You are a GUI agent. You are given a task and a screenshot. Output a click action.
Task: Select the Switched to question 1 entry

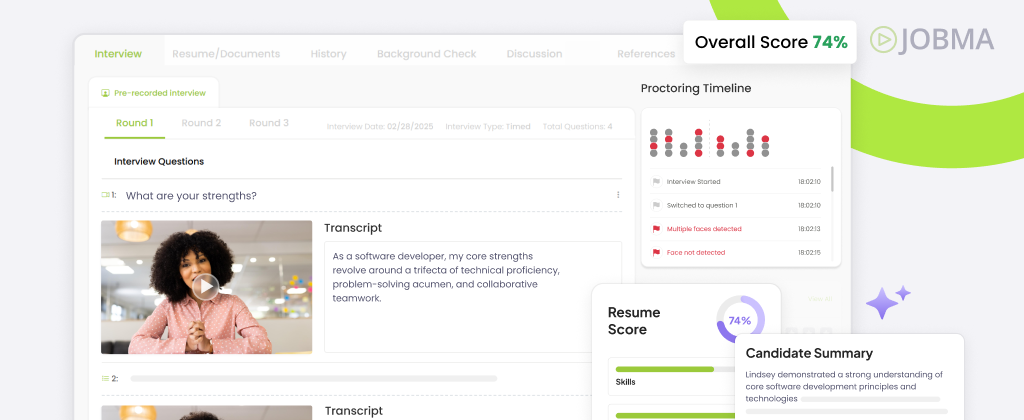pyautogui.click(x=736, y=205)
